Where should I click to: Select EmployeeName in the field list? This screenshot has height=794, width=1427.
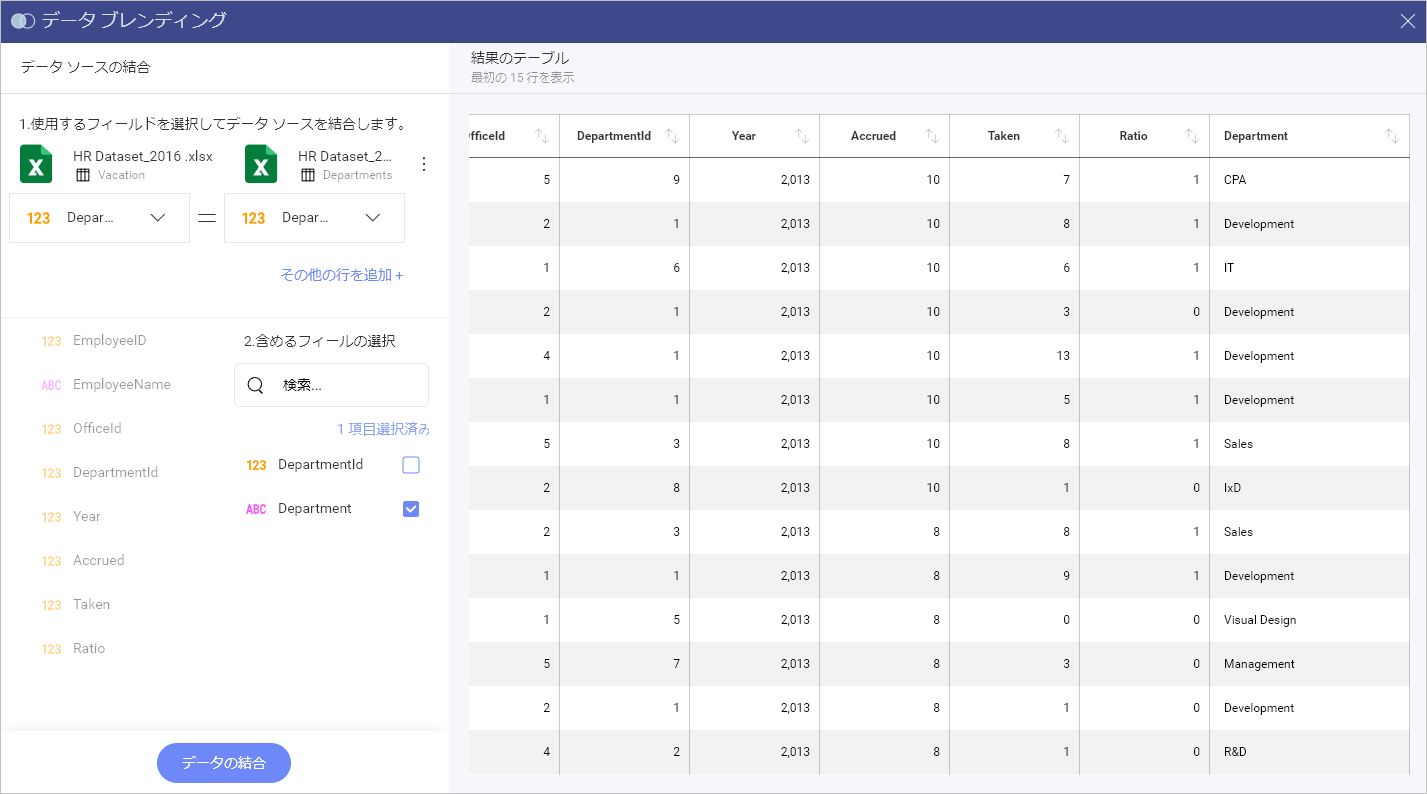[122, 385]
